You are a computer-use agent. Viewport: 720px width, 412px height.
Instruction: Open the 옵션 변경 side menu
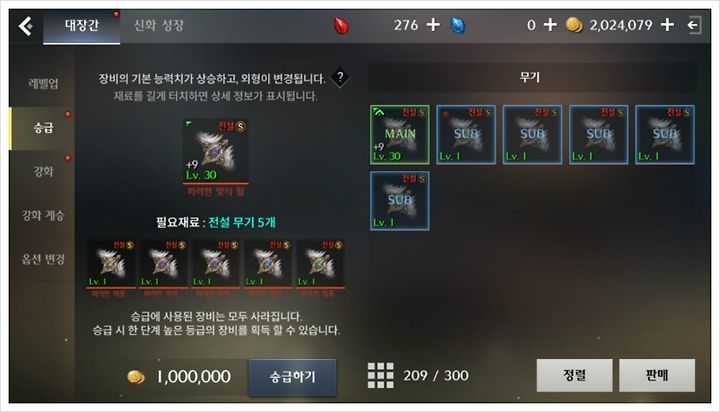(x=43, y=259)
